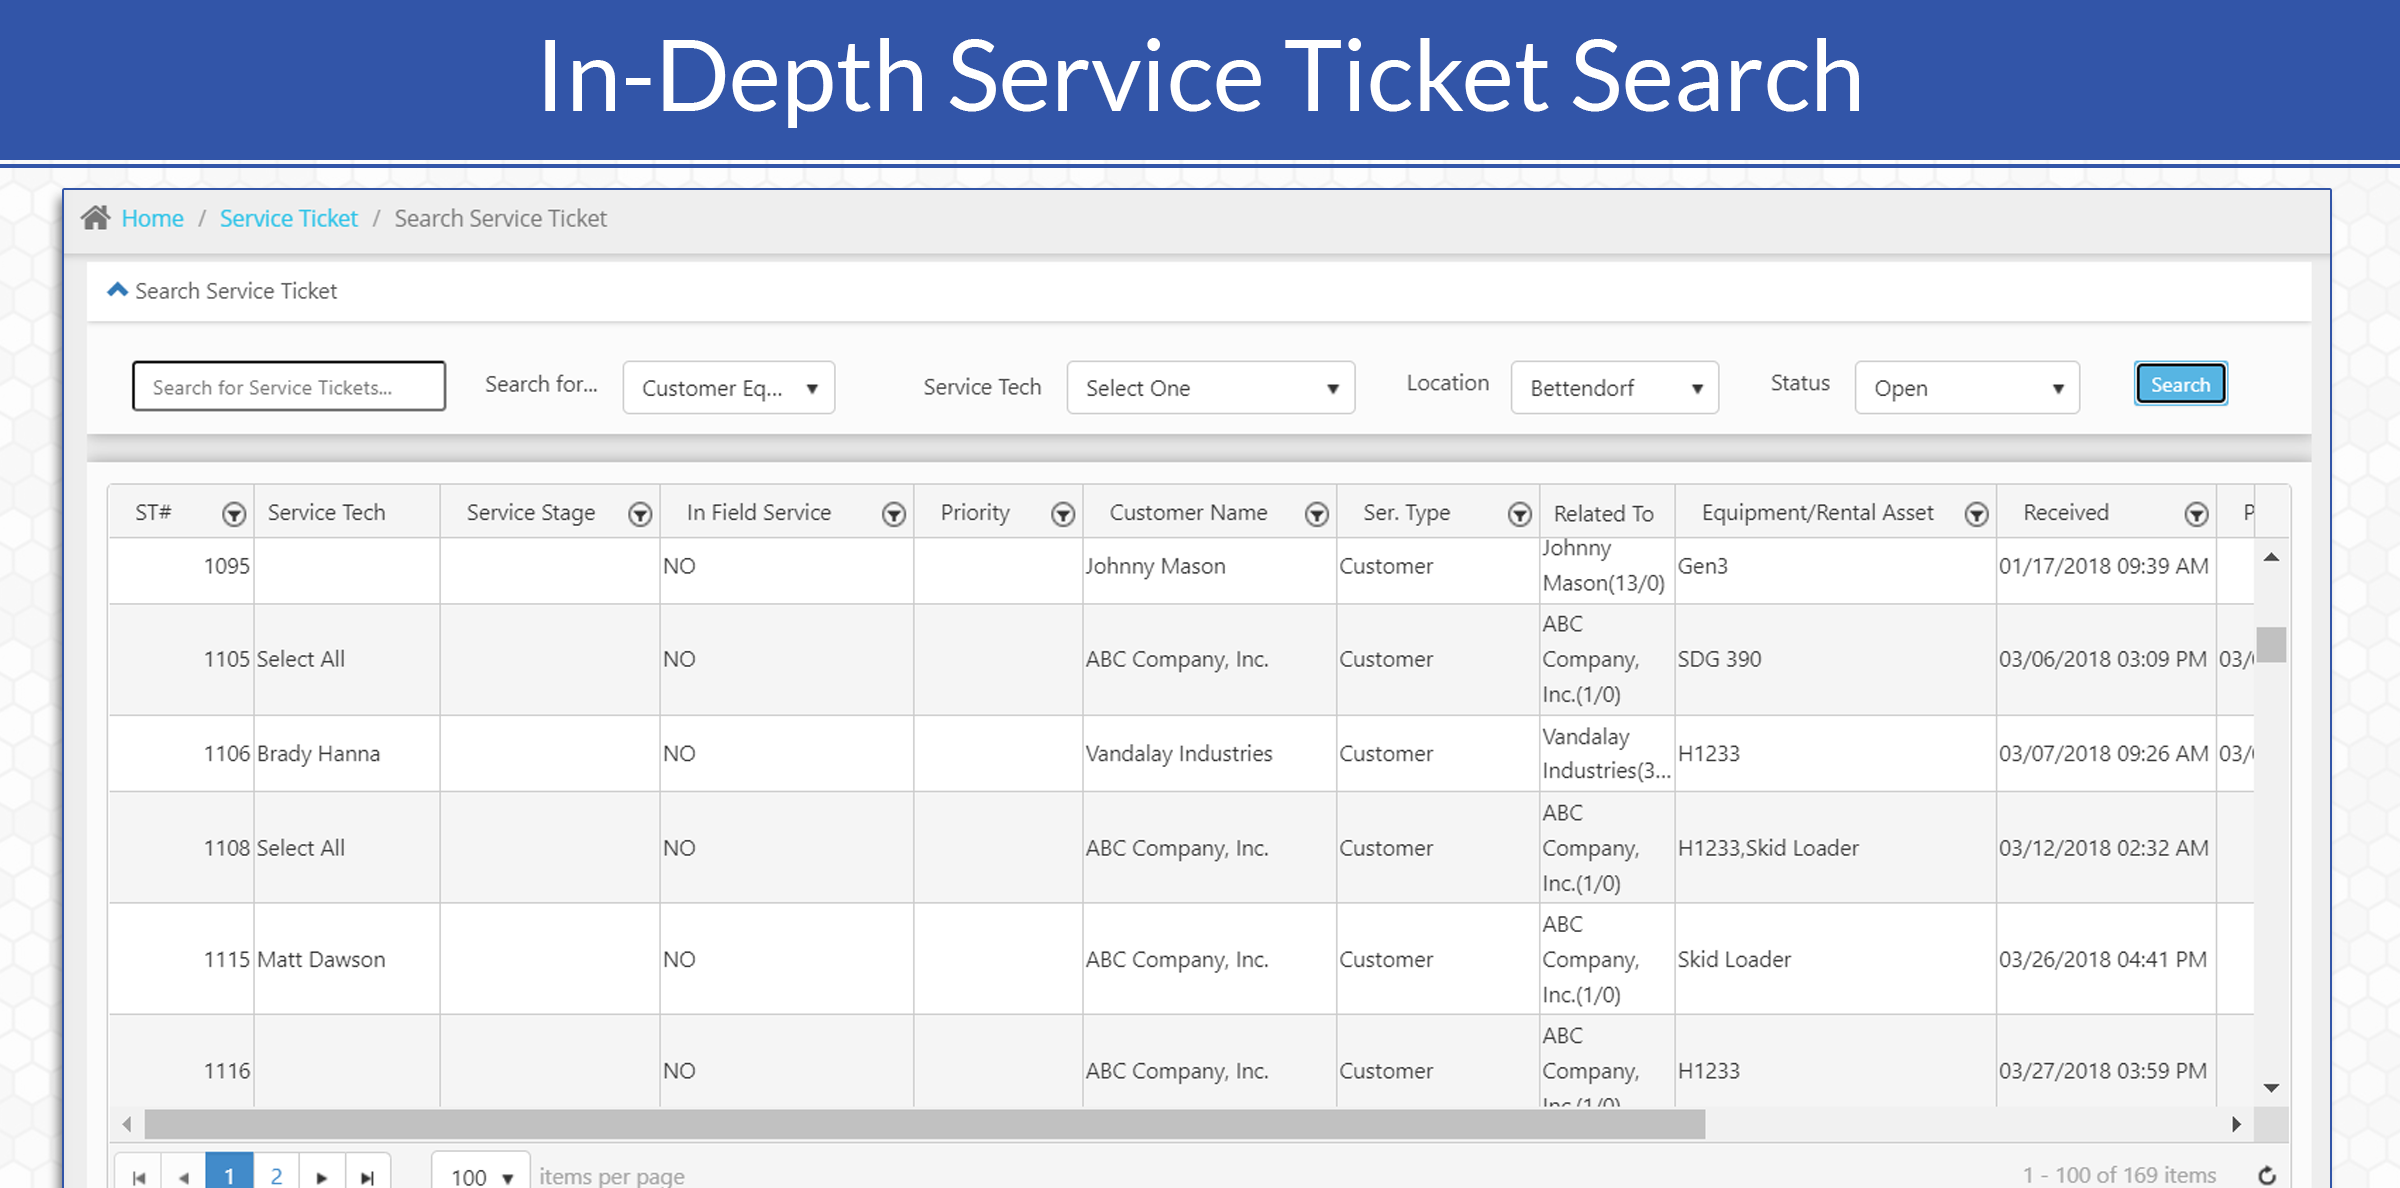Image resolution: width=2400 pixels, height=1188 pixels.
Task: Filter the Priority column
Action: point(1063,513)
